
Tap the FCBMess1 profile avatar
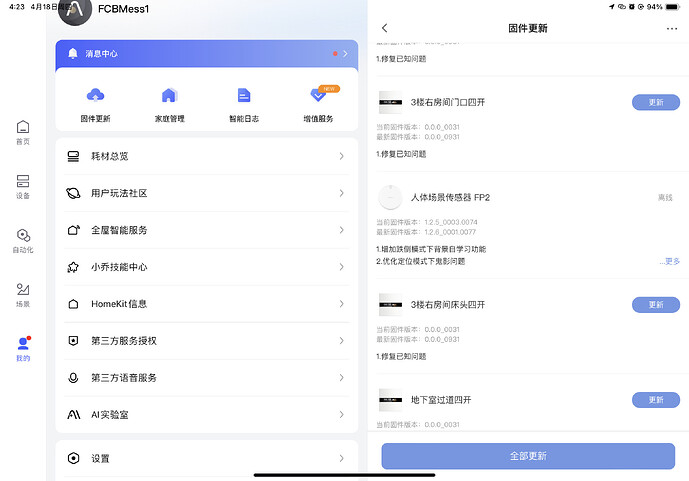75,10
